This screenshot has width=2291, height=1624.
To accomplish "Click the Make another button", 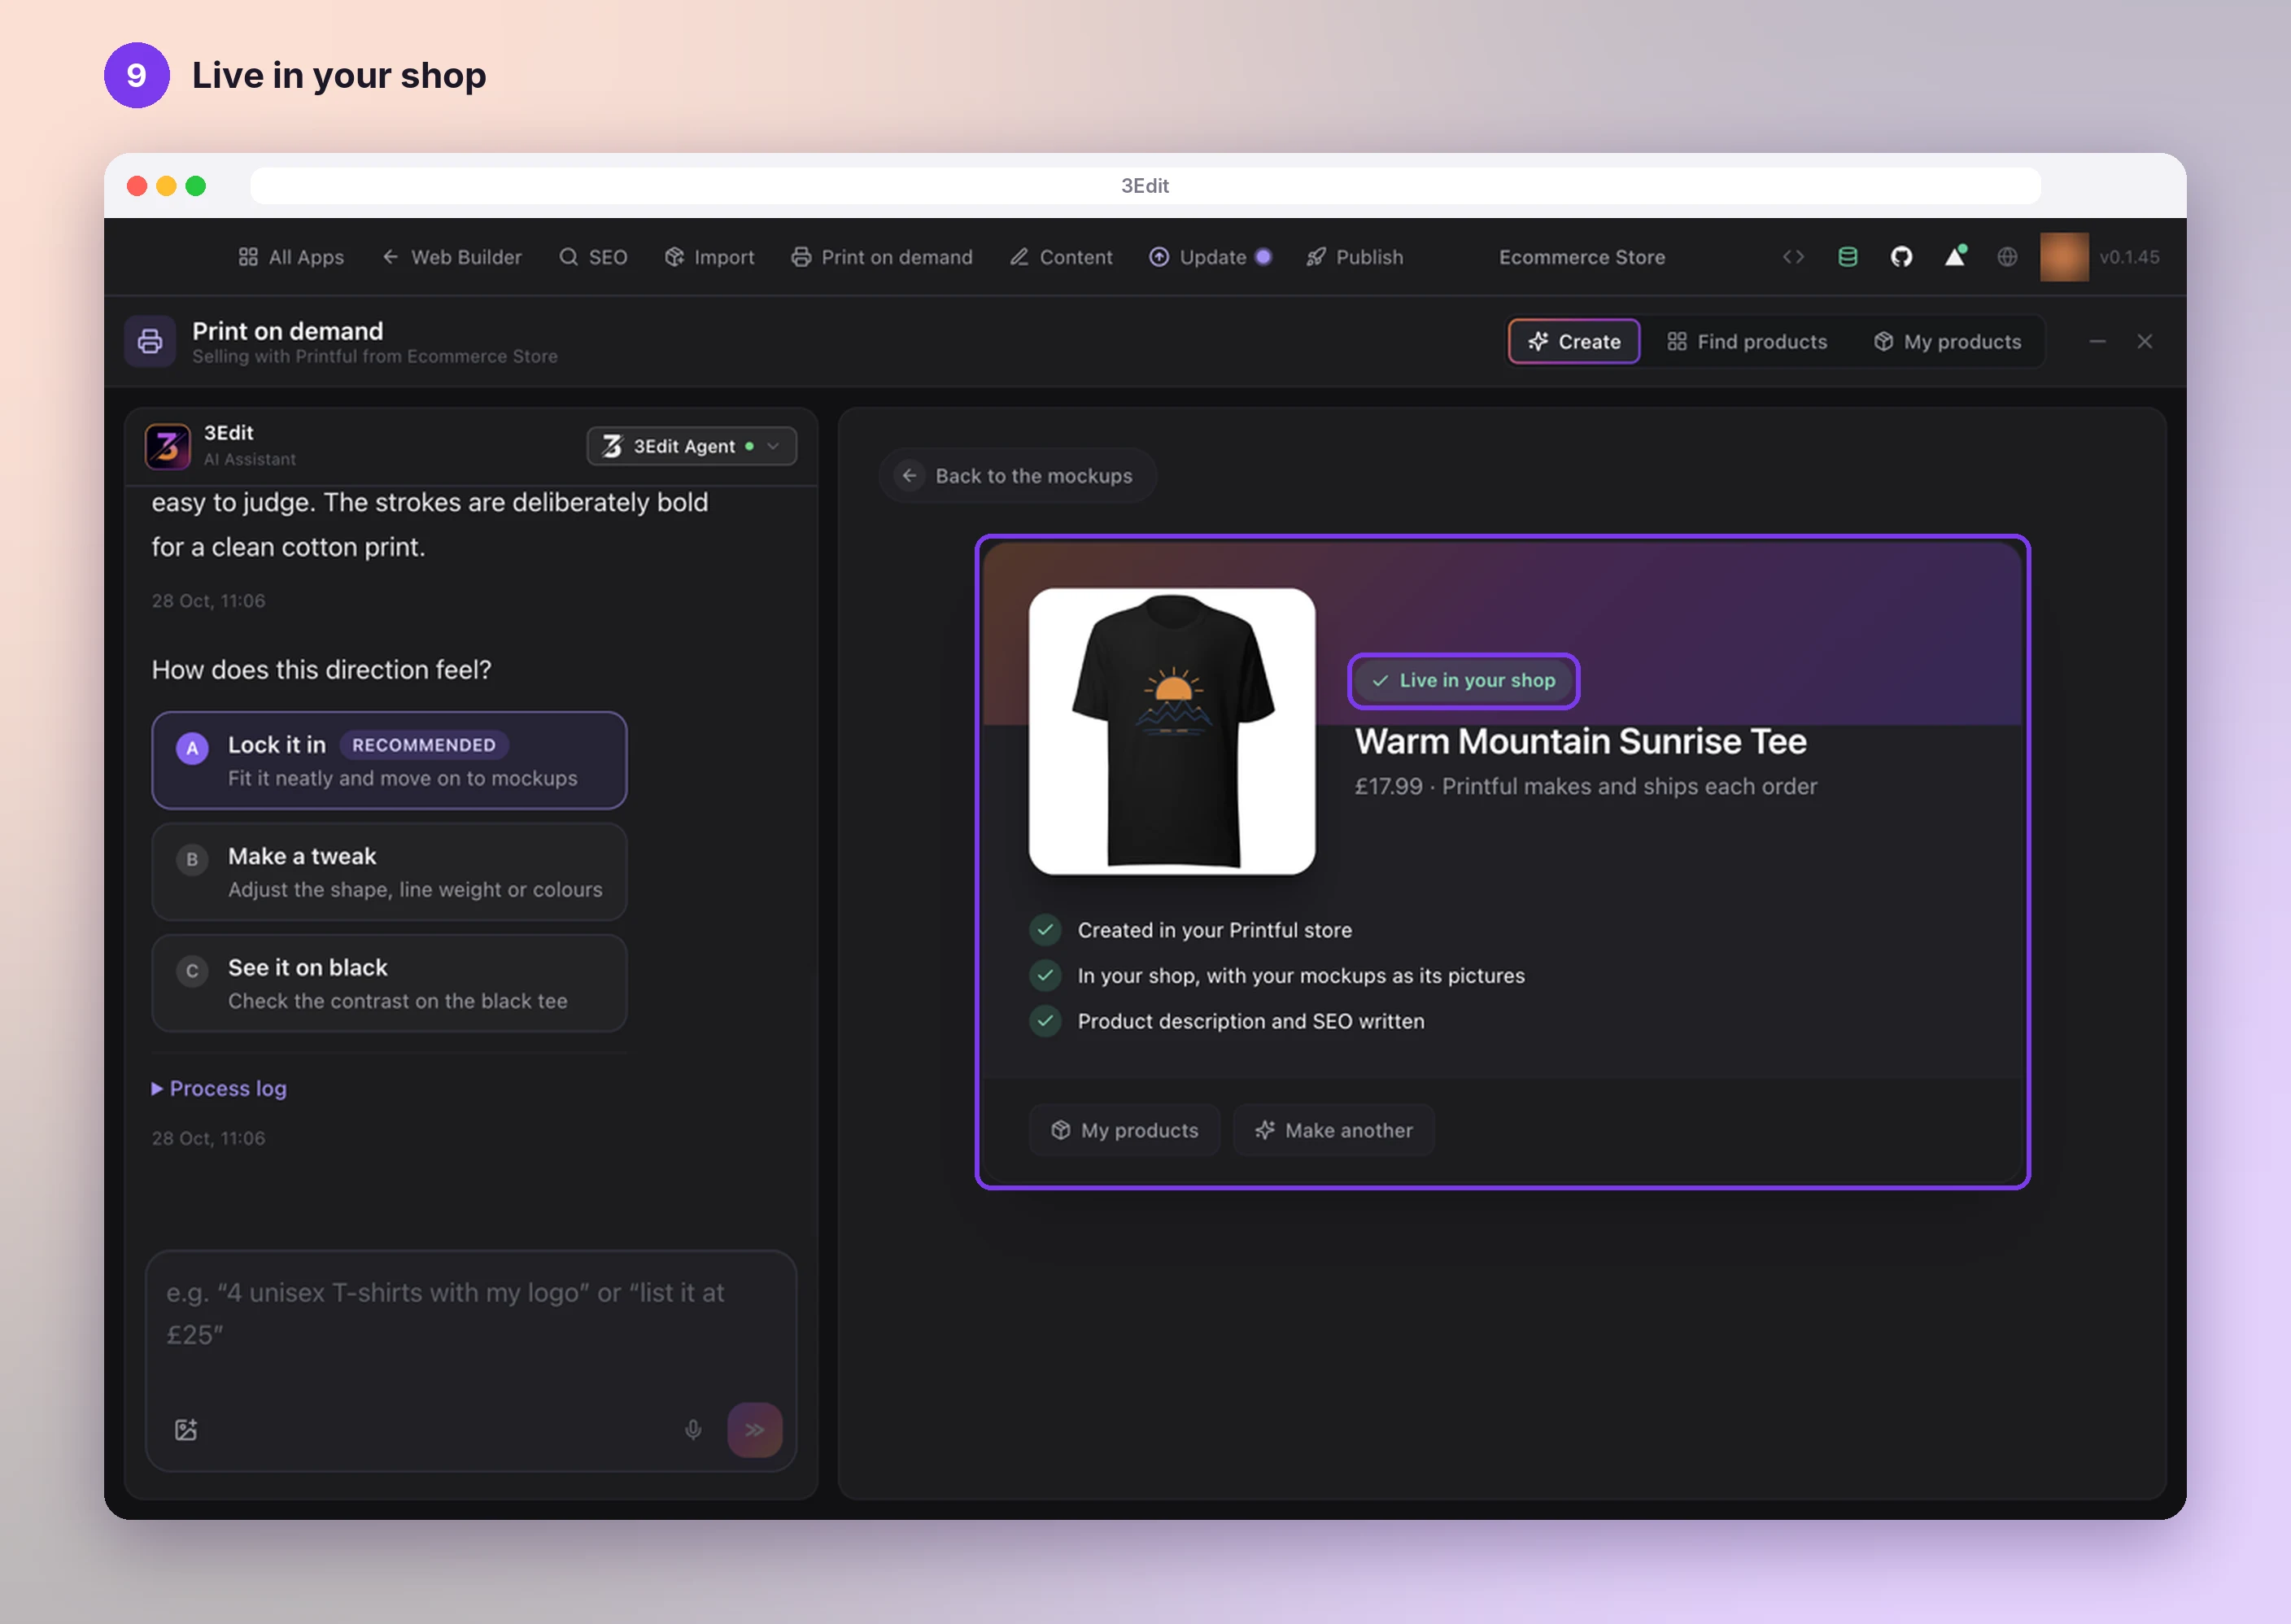I will tap(1333, 1130).
